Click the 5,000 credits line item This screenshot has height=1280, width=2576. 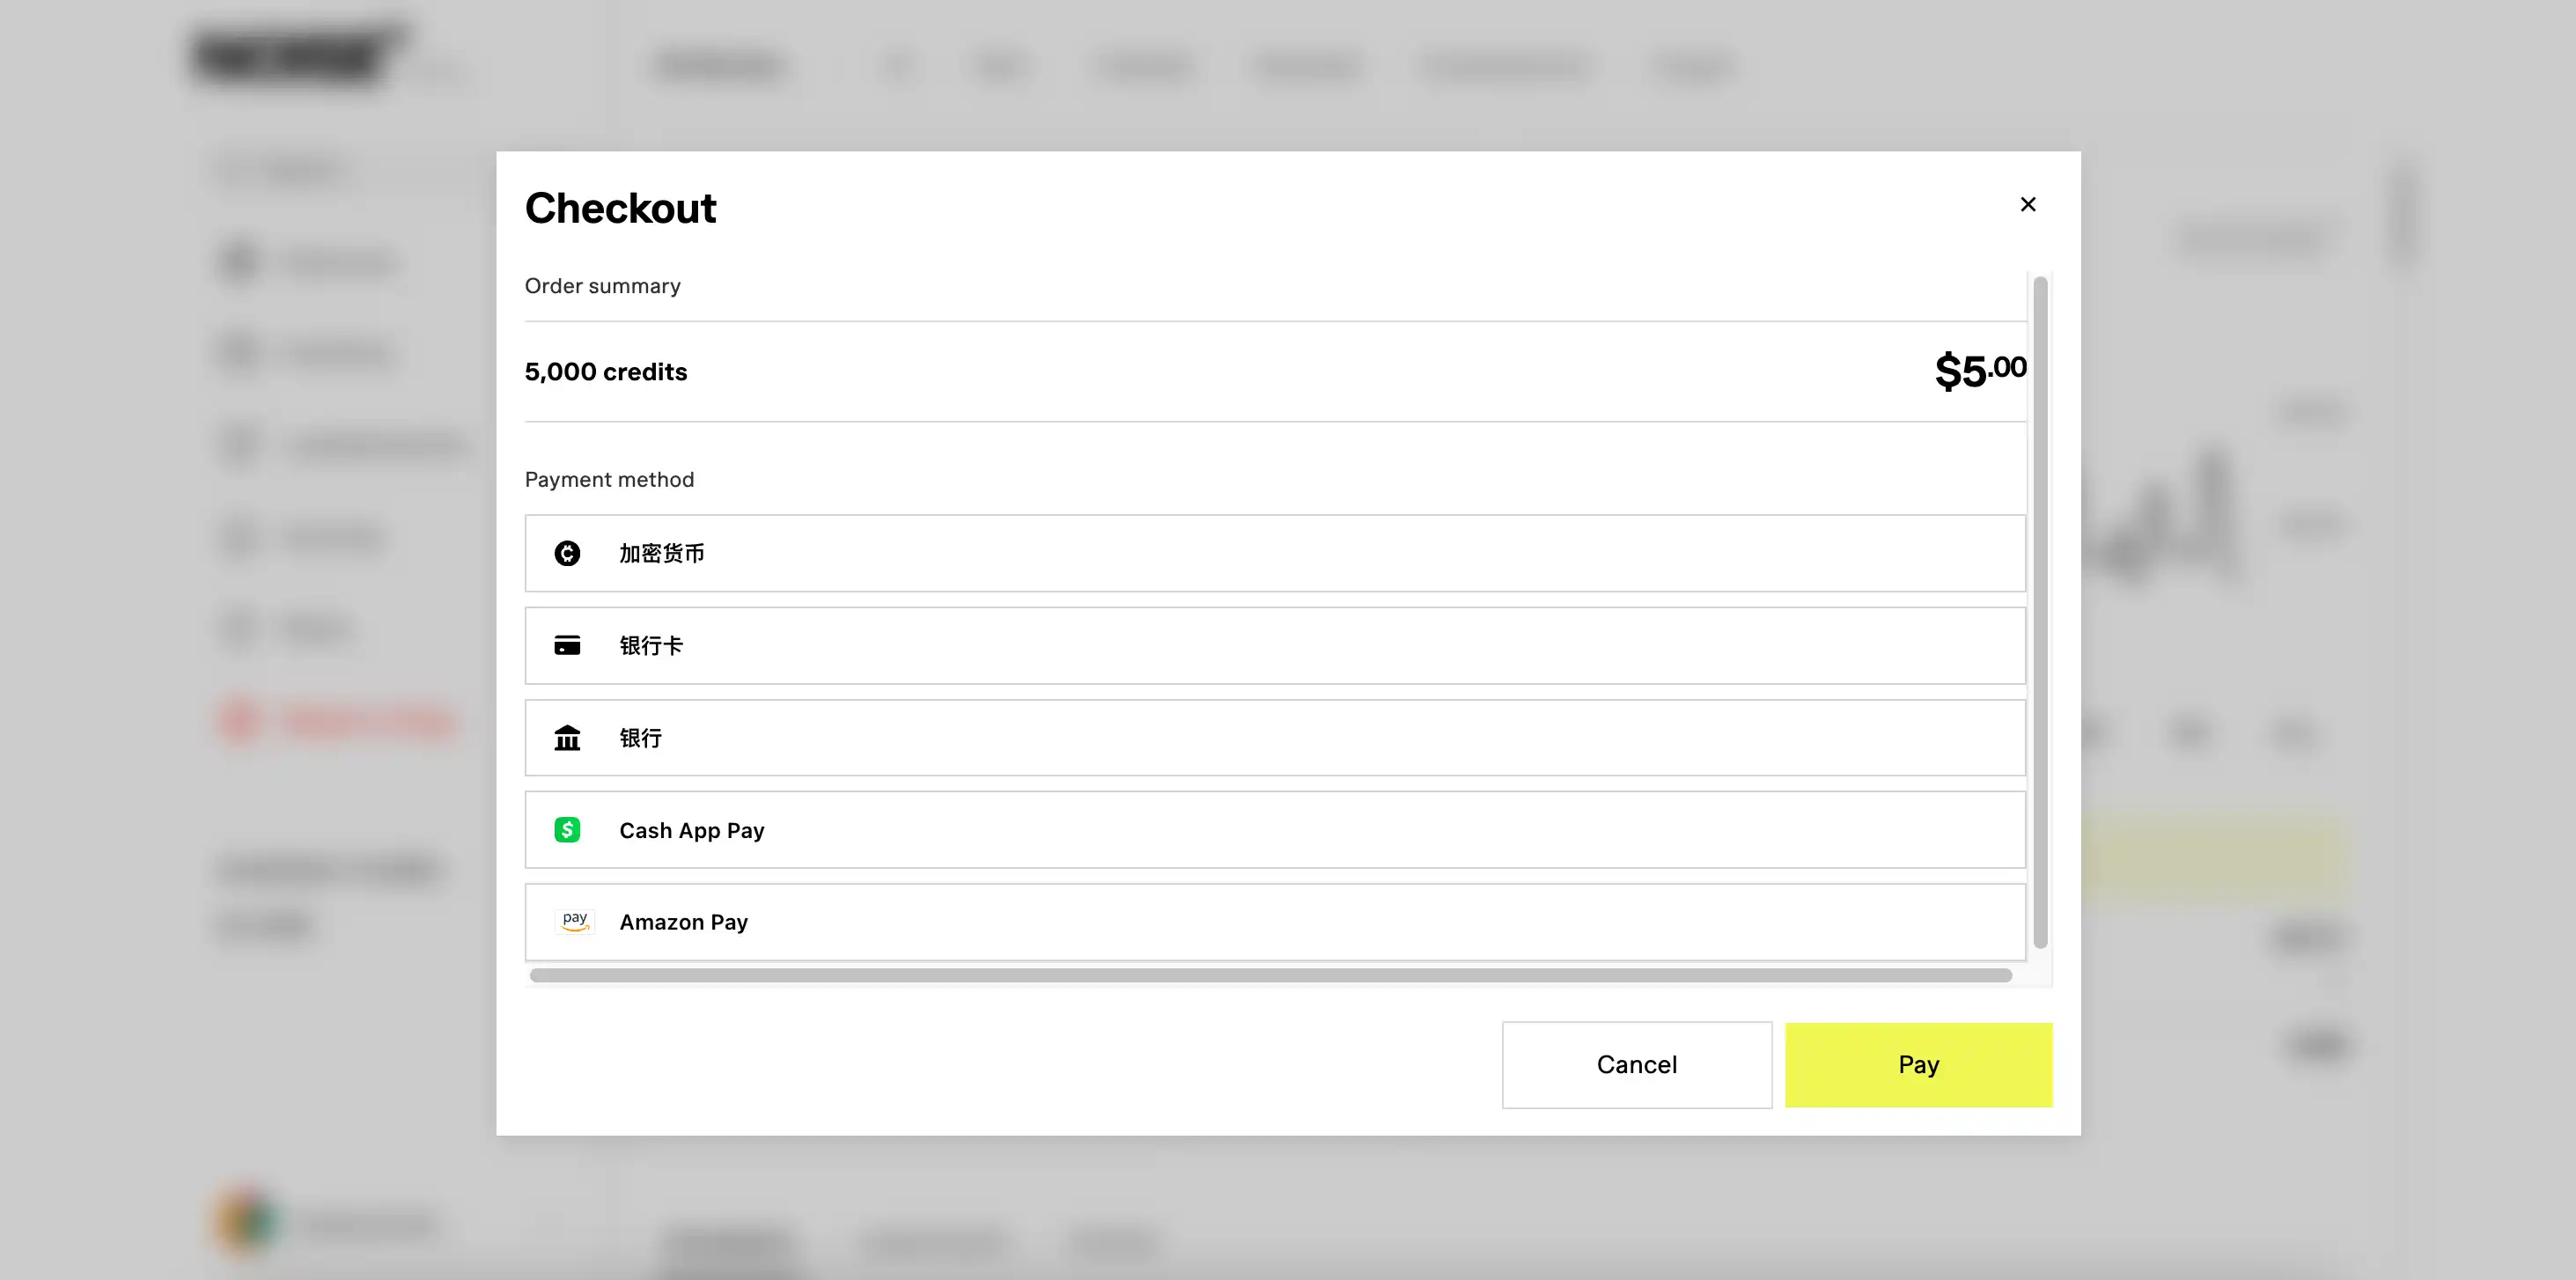(606, 372)
